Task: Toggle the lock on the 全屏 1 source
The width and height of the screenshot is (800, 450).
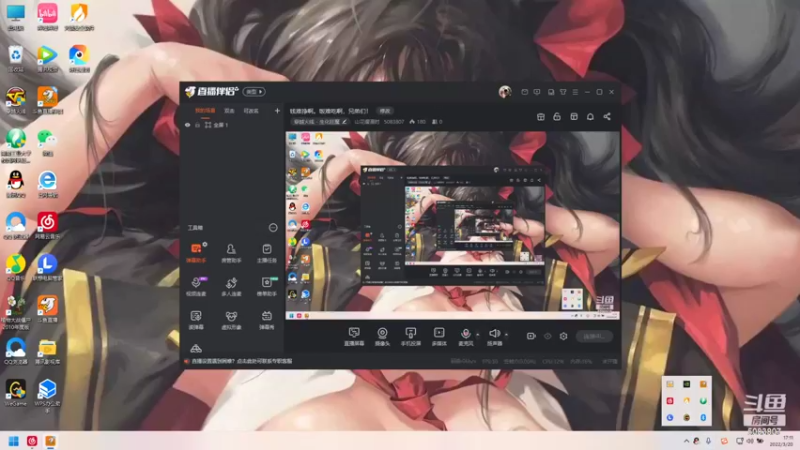Action: (197, 125)
